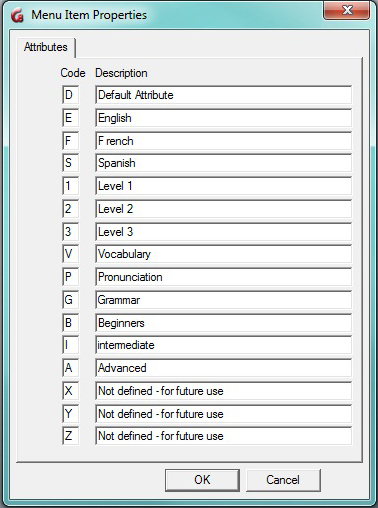
Task: Close the Menu Item Properties dialog
Action: (x=346, y=10)
